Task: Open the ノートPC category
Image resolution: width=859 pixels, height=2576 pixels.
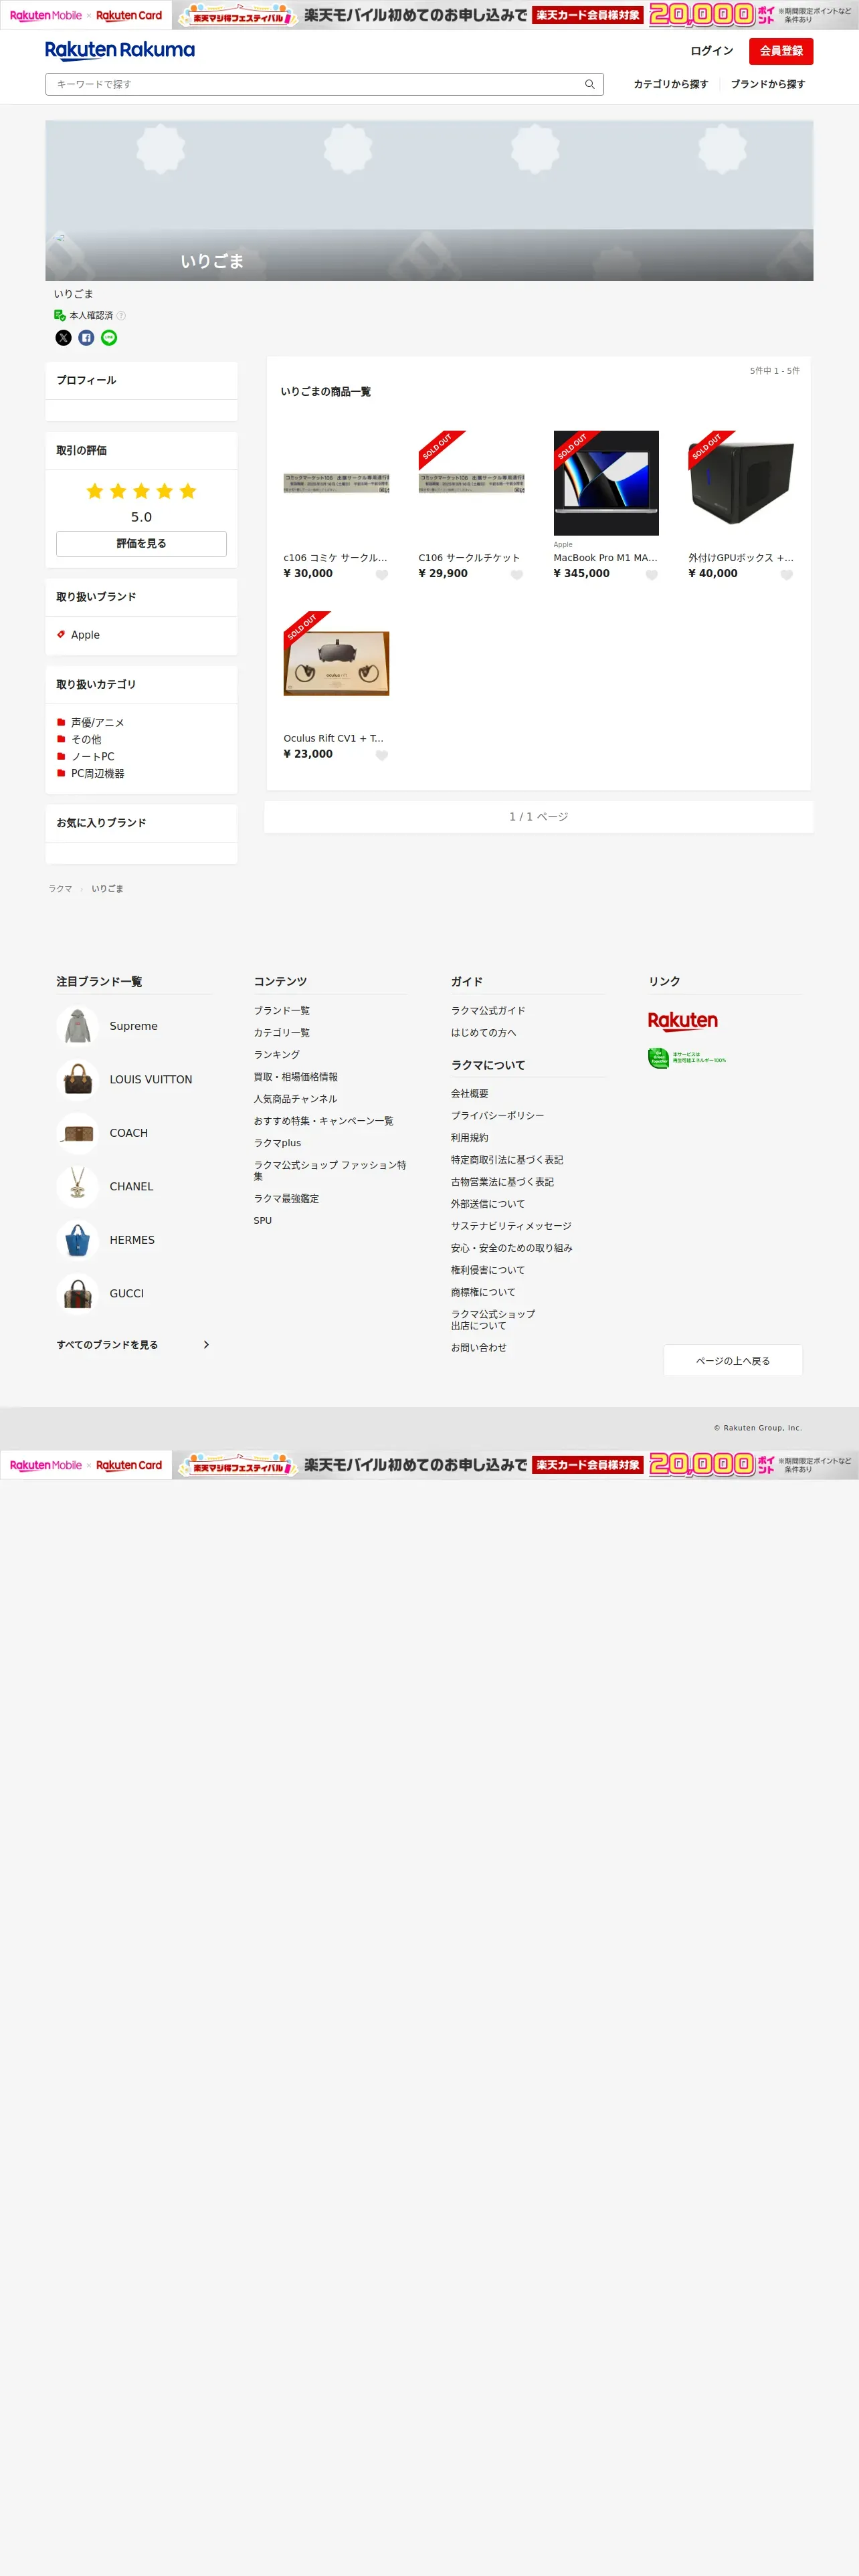Action: point(93,757)
